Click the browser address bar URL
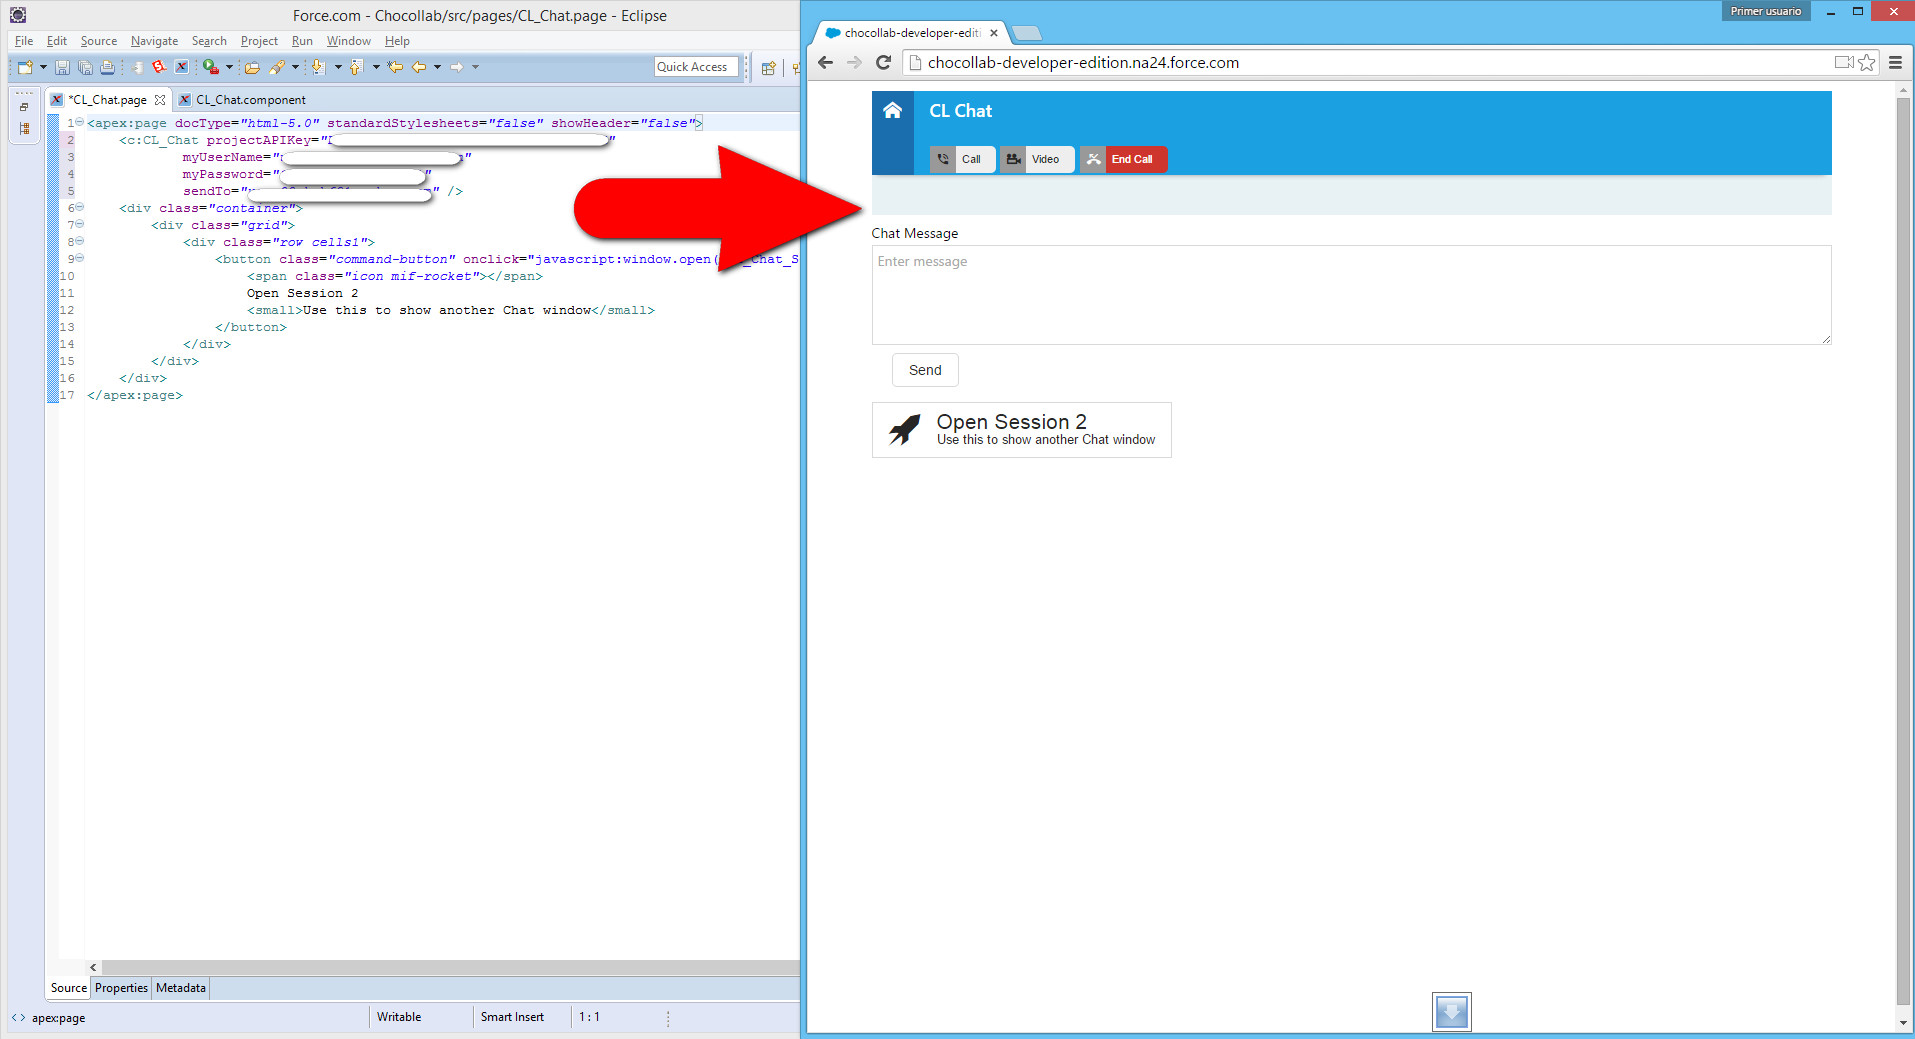The width and height of the screenshot is (1915, 1039). click(x=1083, y=63)
